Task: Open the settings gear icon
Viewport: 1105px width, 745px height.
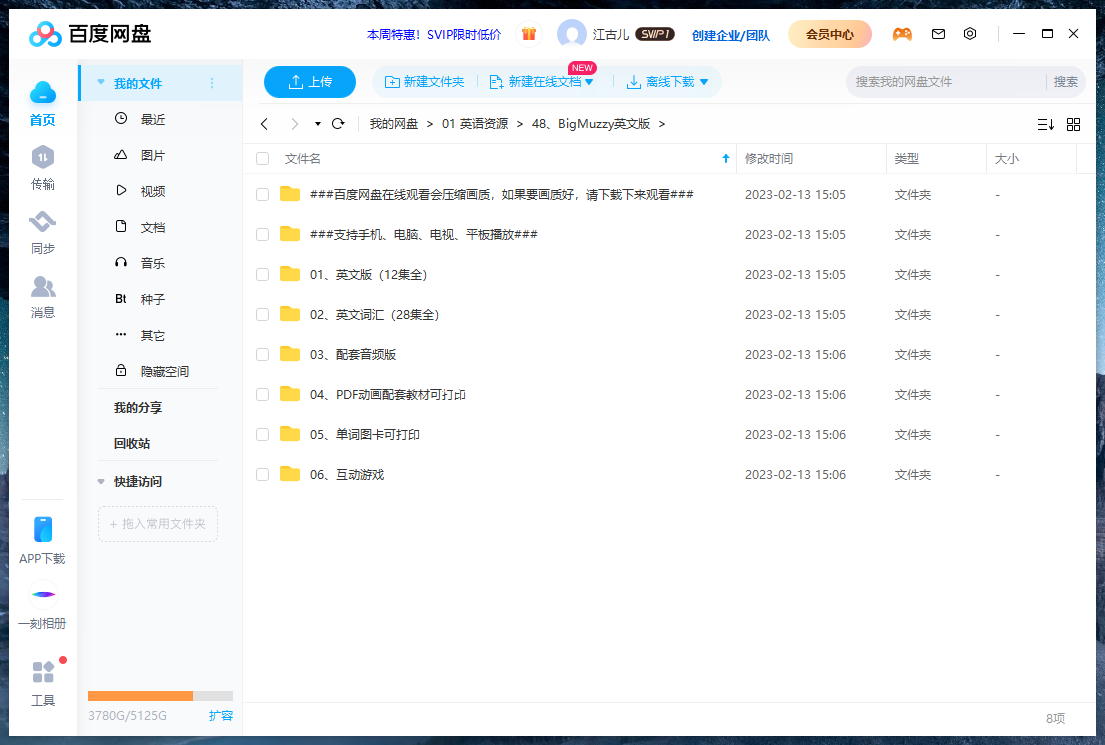Action: [x=970, y=33]
